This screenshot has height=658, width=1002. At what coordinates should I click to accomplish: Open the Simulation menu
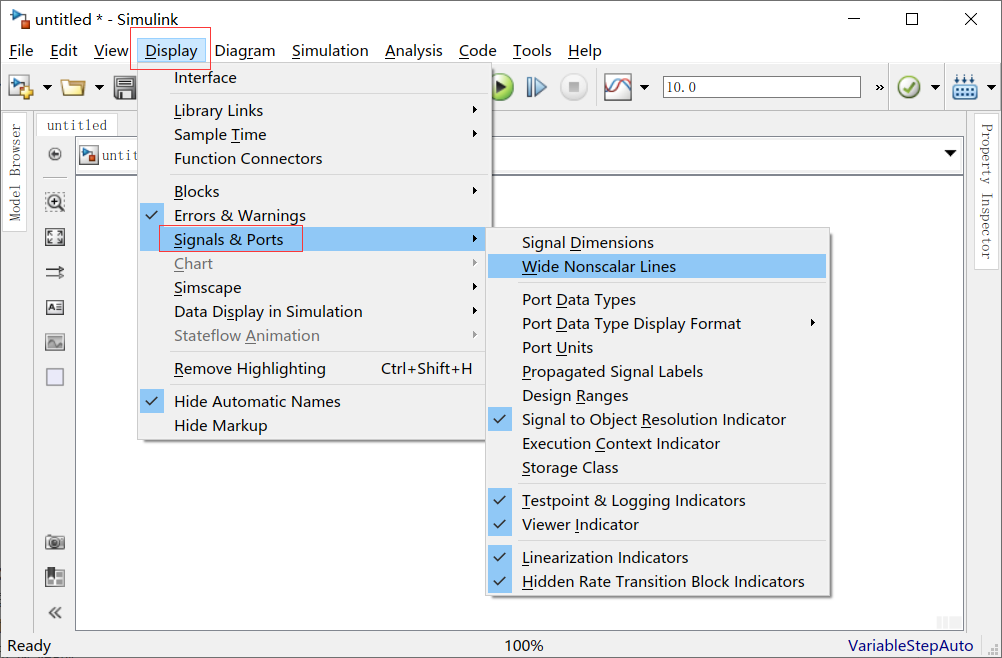330,50
